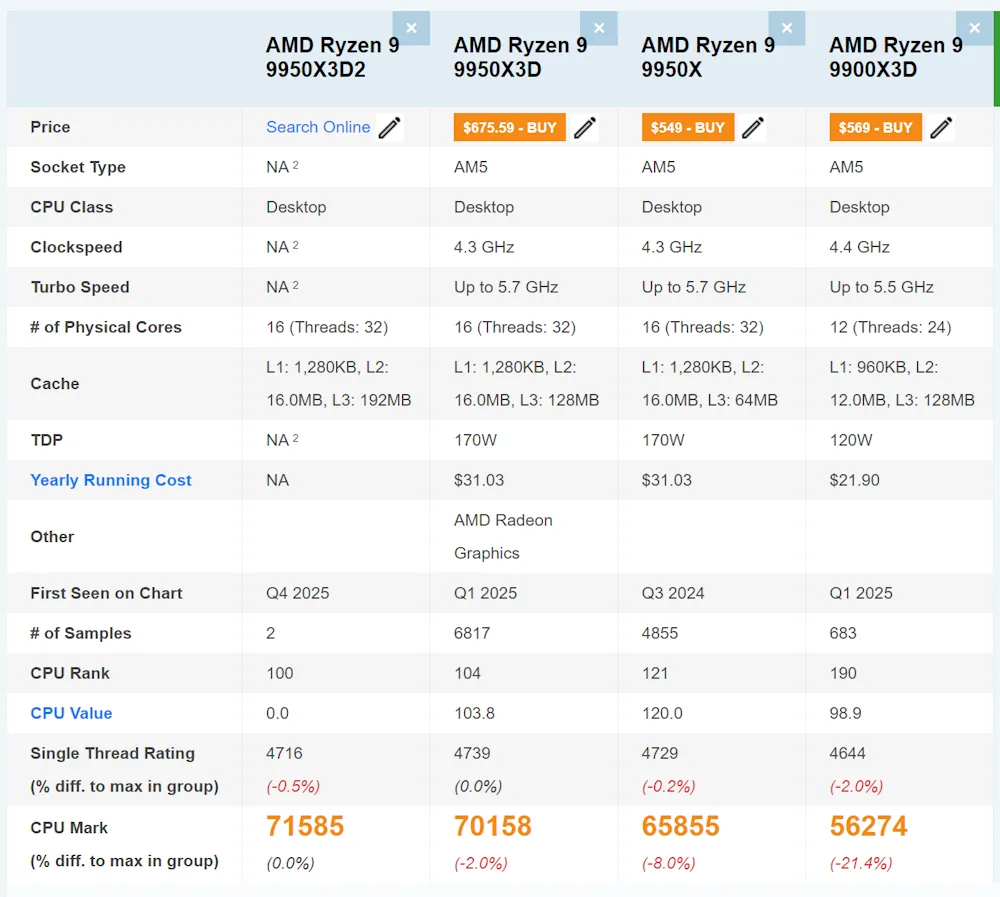Viewport: 1000px width, 897px height.
Task: Click the Turbo Speed row label
Action: click(x=80, y=287)
